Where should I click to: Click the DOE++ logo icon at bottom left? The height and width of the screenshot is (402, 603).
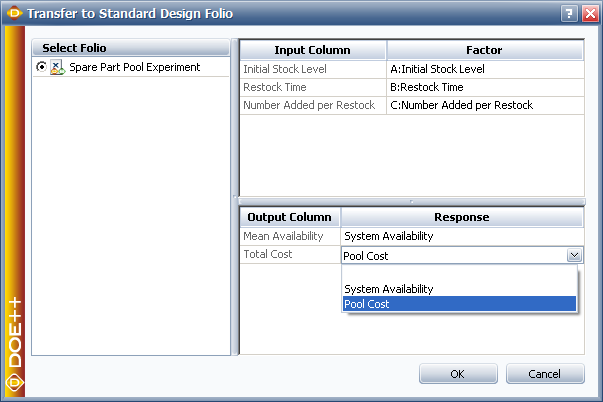pos(14,381)
